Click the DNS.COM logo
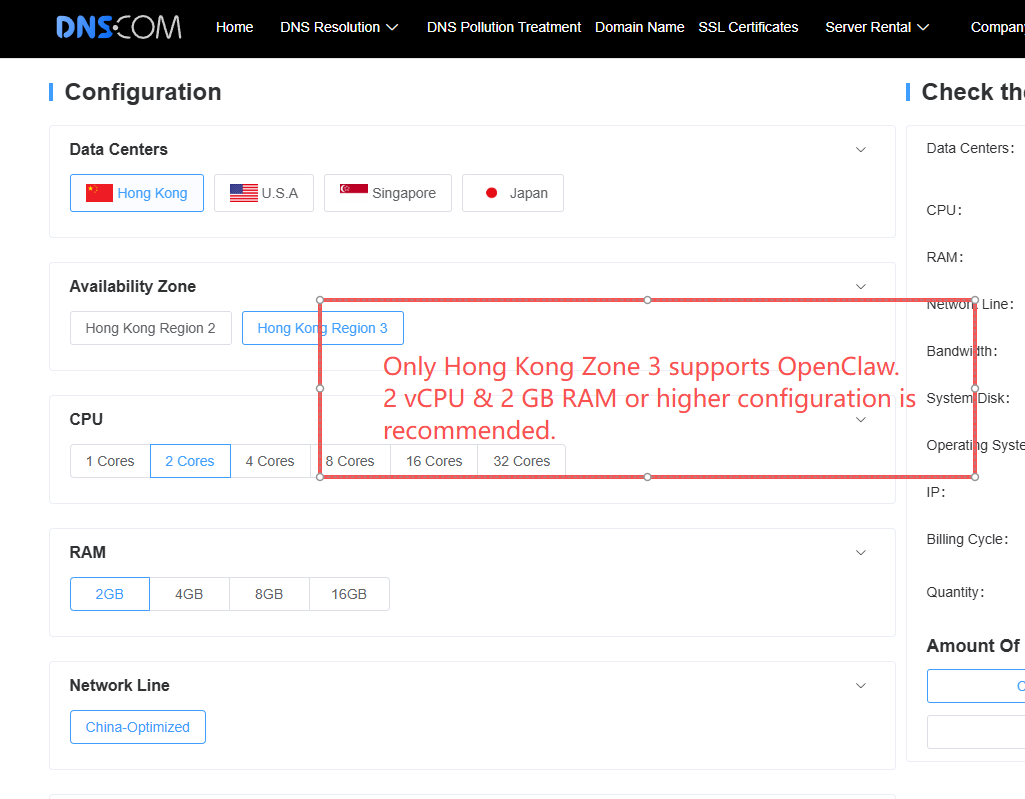This screenshot has height=799, width=1025. (x=118, y=27)
